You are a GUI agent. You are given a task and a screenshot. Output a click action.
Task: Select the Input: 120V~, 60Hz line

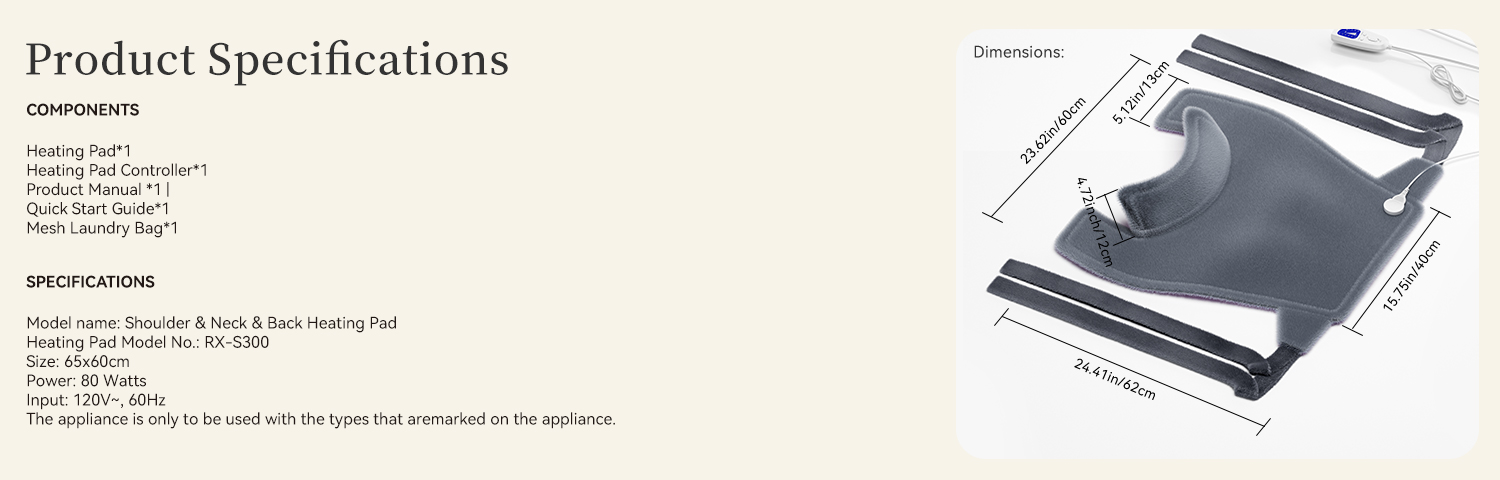tap(96, 399)
